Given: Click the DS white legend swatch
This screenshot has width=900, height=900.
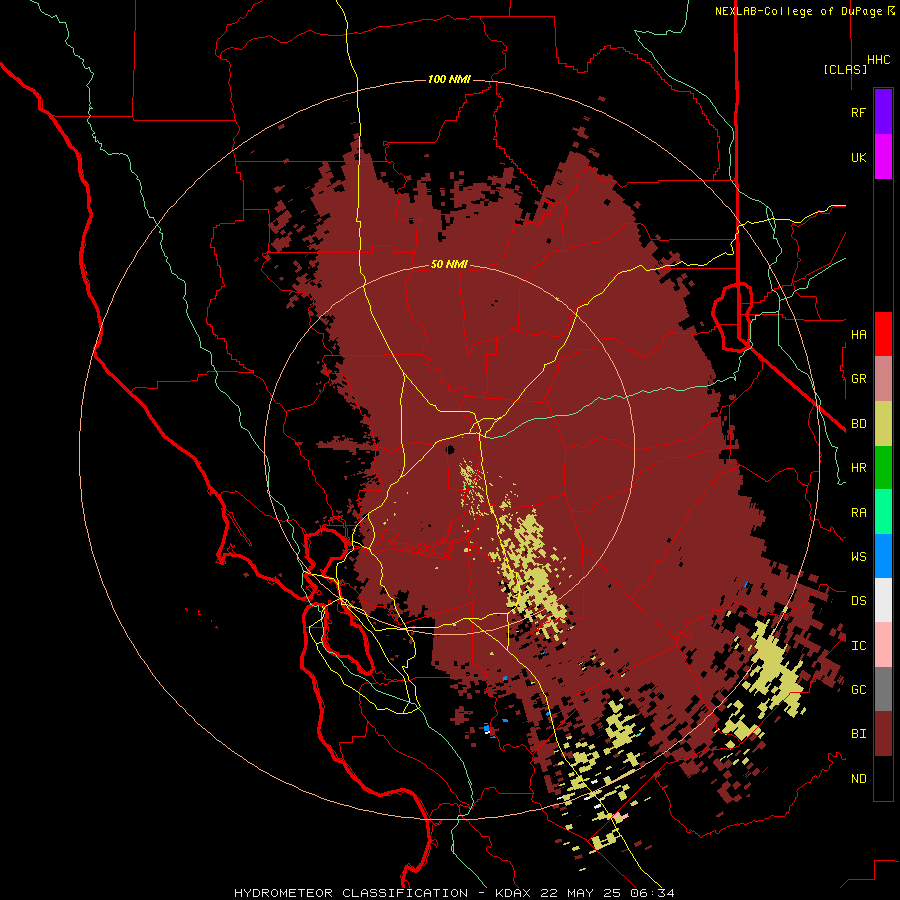Looking at the screenshot, I should [883, 600].
